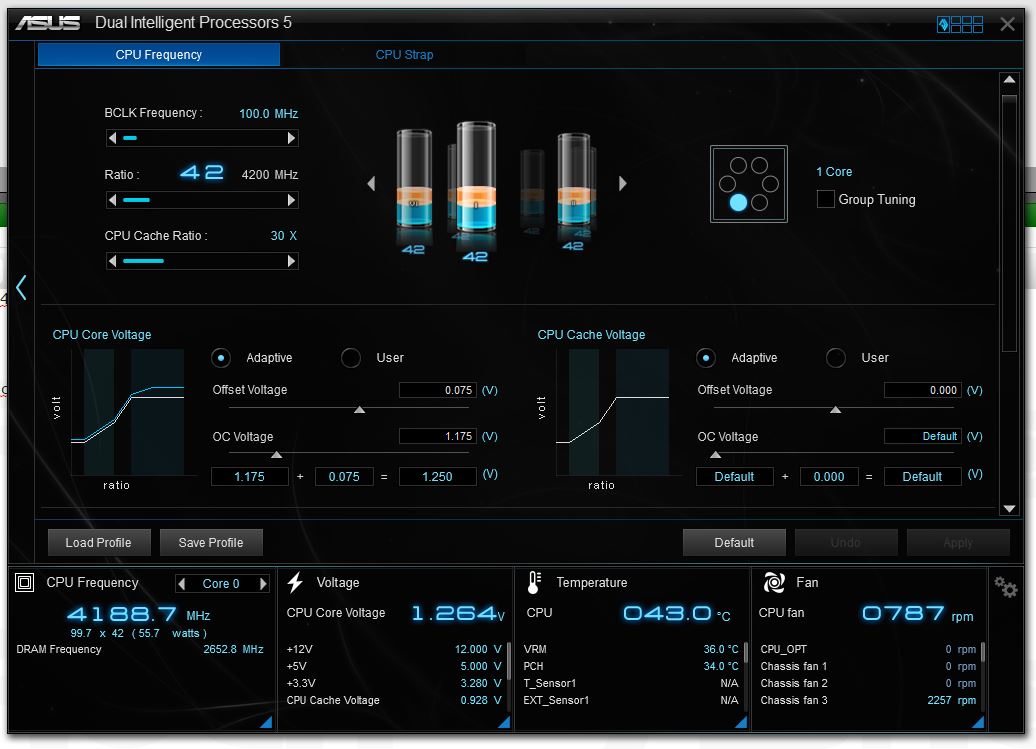Click the Apply button
This screenshot has height=749, width=1036.
[958, 542]
